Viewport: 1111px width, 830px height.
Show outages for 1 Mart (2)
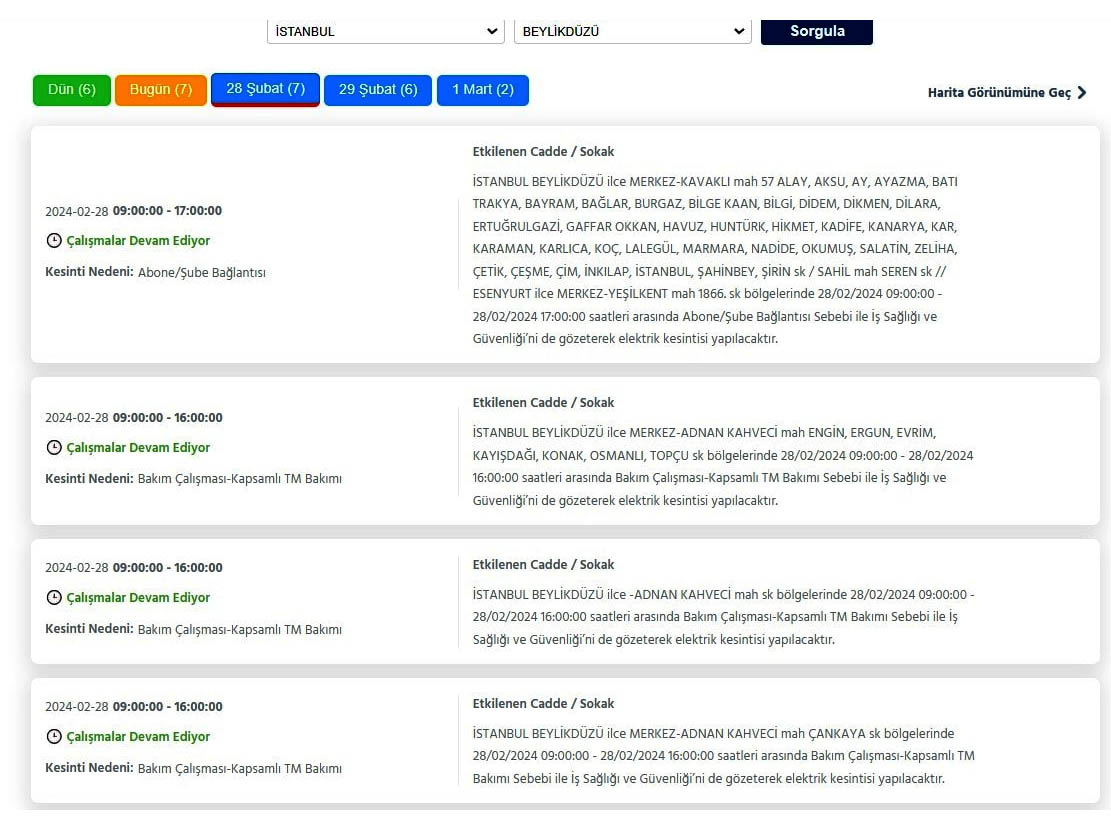[483, 90]
